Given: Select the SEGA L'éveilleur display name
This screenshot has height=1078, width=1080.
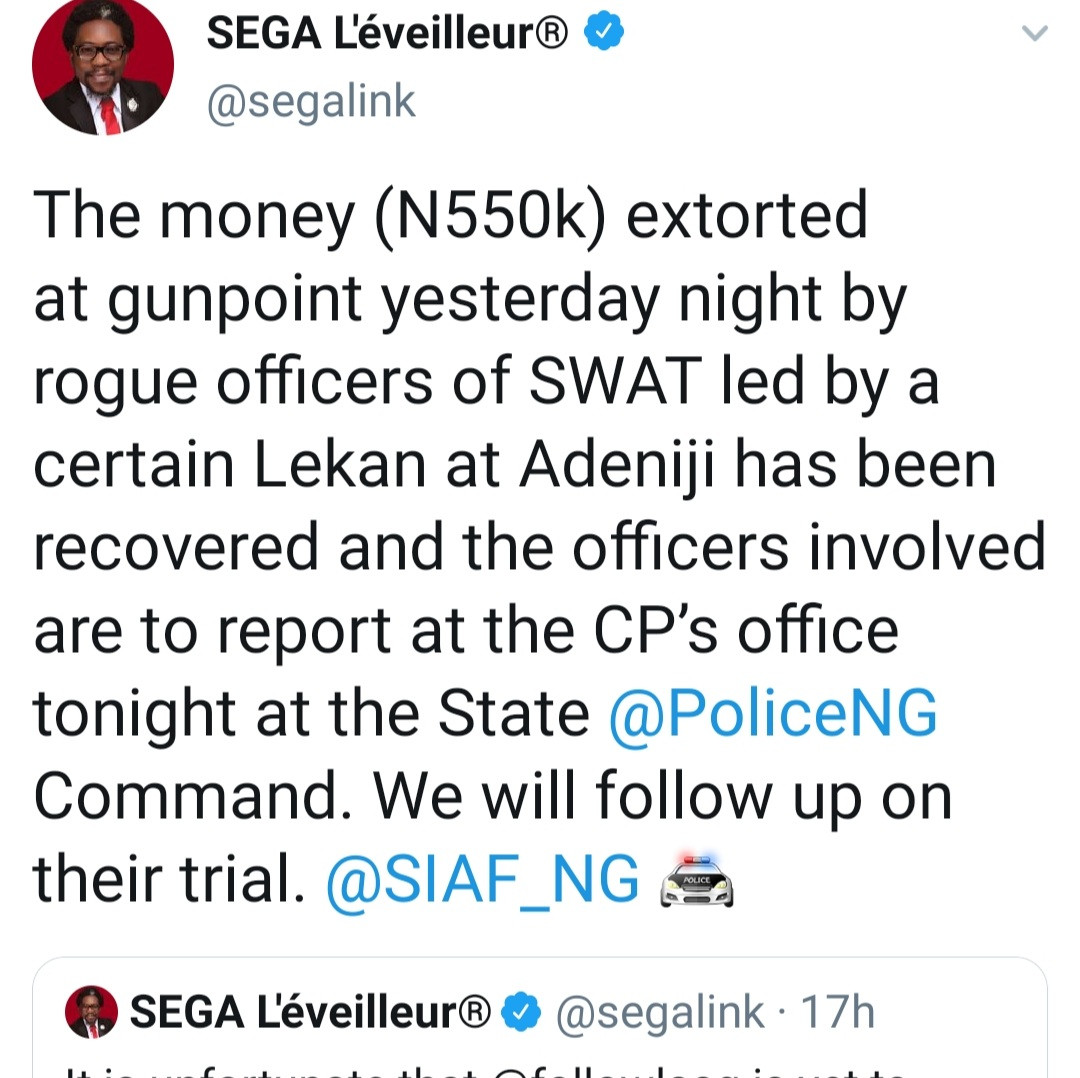Looking at the screenshot, I should tap(385, 30).
